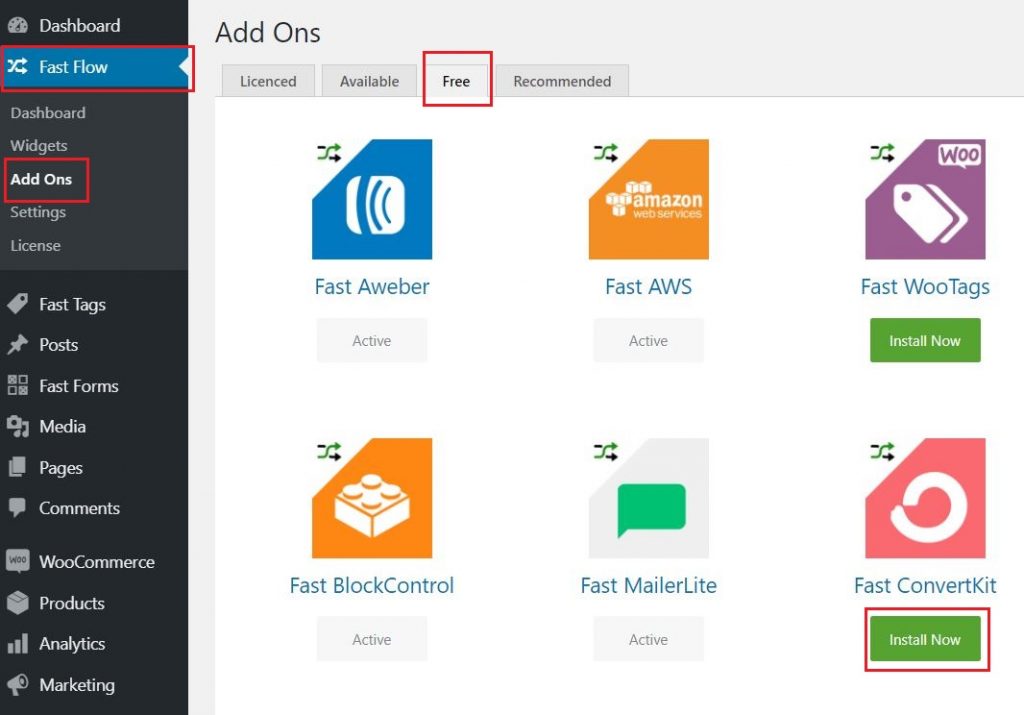
Task: Click the Fast Tags tag icon
Action: (18, 304)
